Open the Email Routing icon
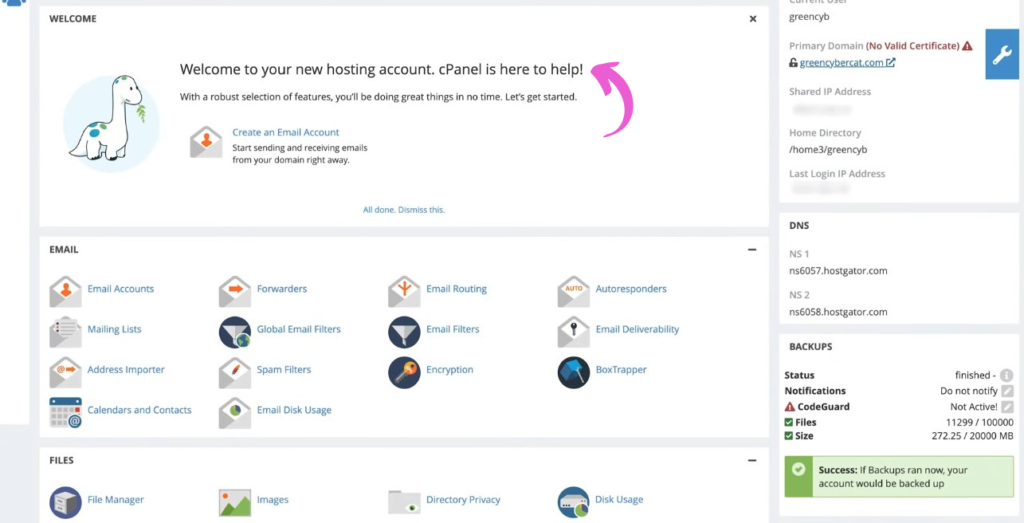The height and width of the screenshot is (523, 1024). point(404,291)
